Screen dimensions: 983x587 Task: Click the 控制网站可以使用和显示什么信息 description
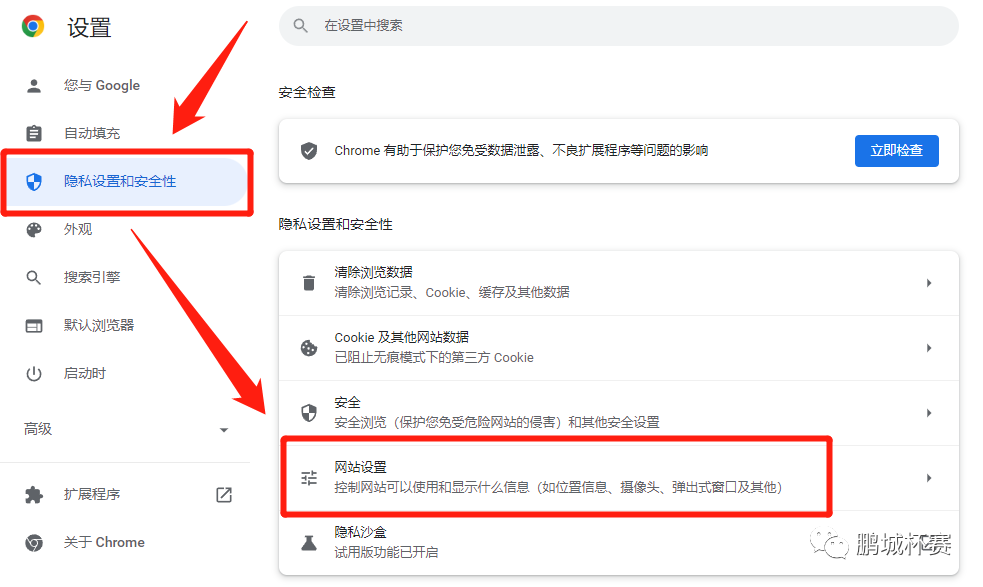558,488
